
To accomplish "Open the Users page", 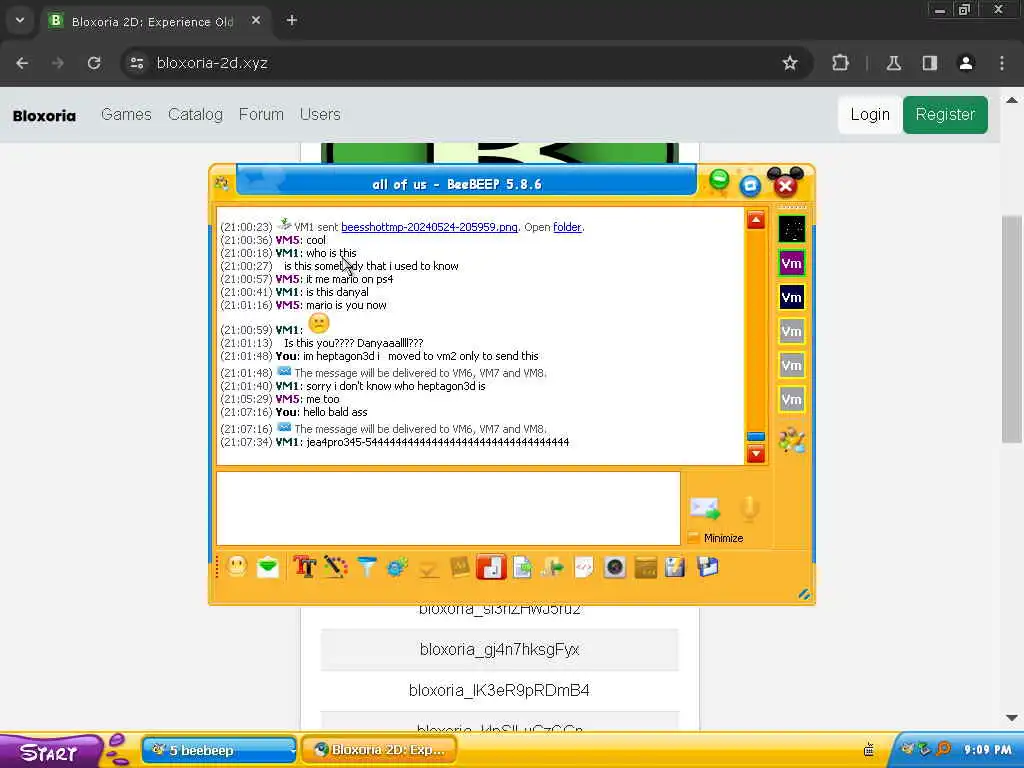I will point(320,114).
